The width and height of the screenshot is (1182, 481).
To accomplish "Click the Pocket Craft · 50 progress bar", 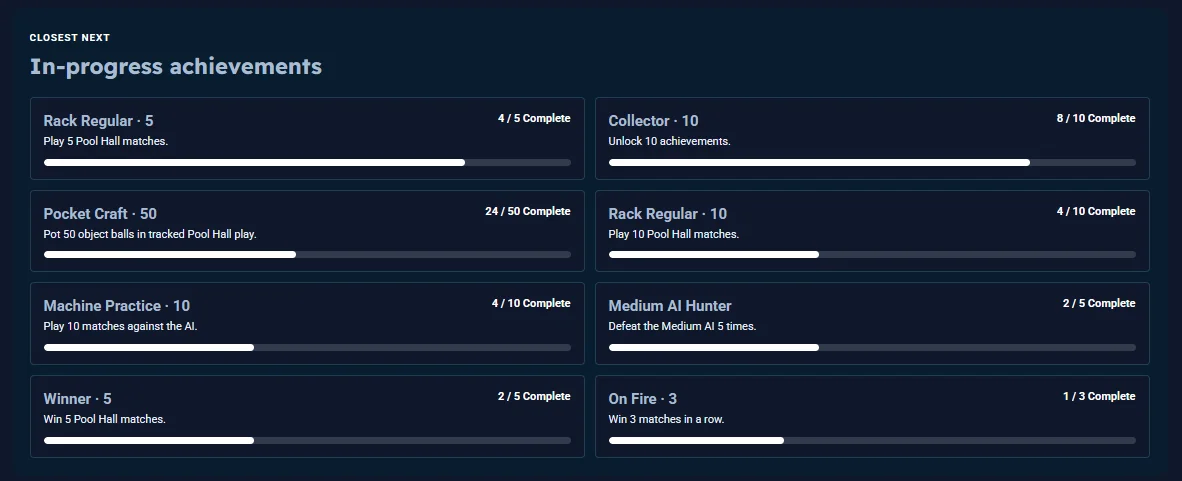I will [x=307, y=255].
